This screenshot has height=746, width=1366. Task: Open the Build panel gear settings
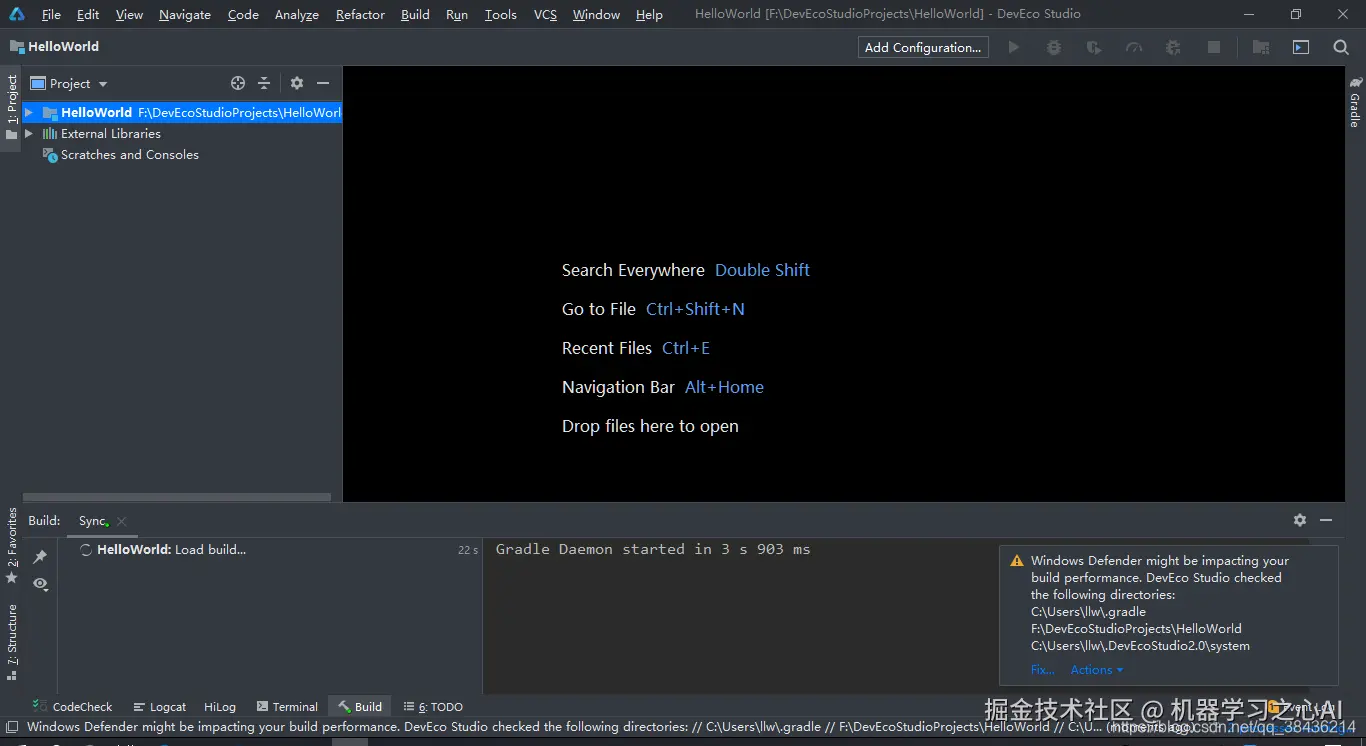point(1299,520)
